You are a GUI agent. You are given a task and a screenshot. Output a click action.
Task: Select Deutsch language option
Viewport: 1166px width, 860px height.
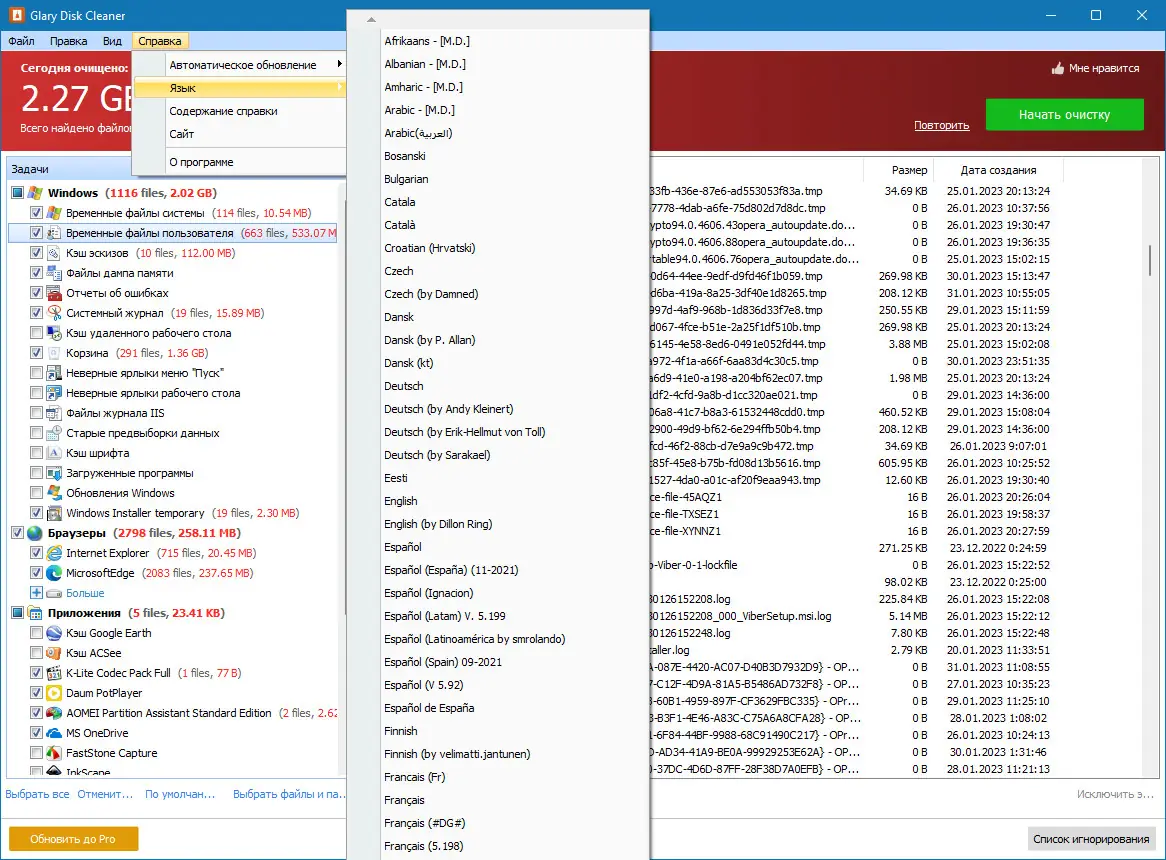pyautogui.click(x=404, y=386)
